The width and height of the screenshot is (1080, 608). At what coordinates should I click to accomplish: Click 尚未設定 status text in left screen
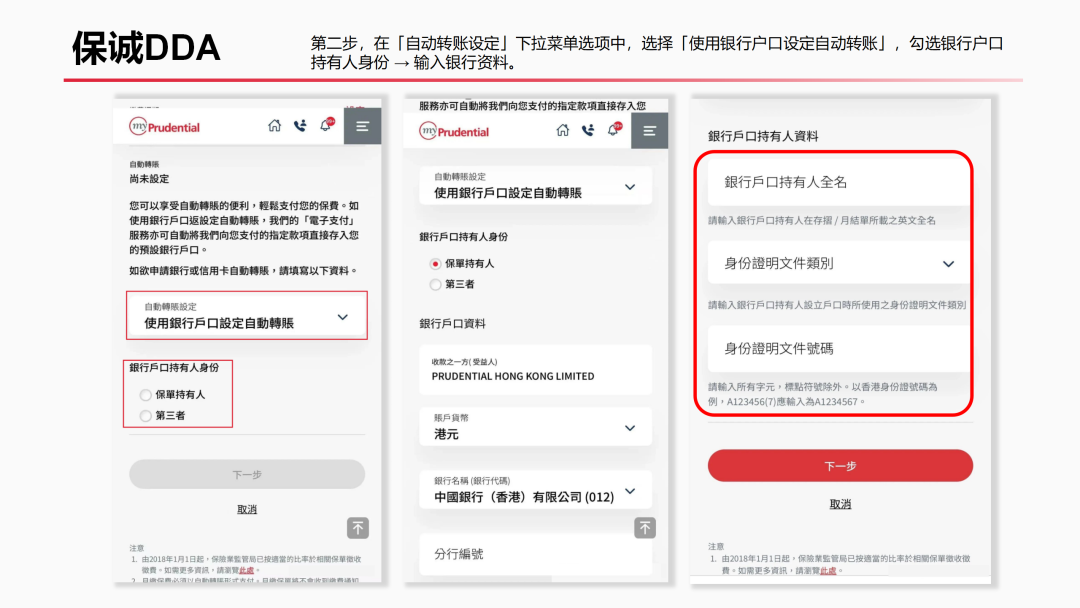click(149, 179)
